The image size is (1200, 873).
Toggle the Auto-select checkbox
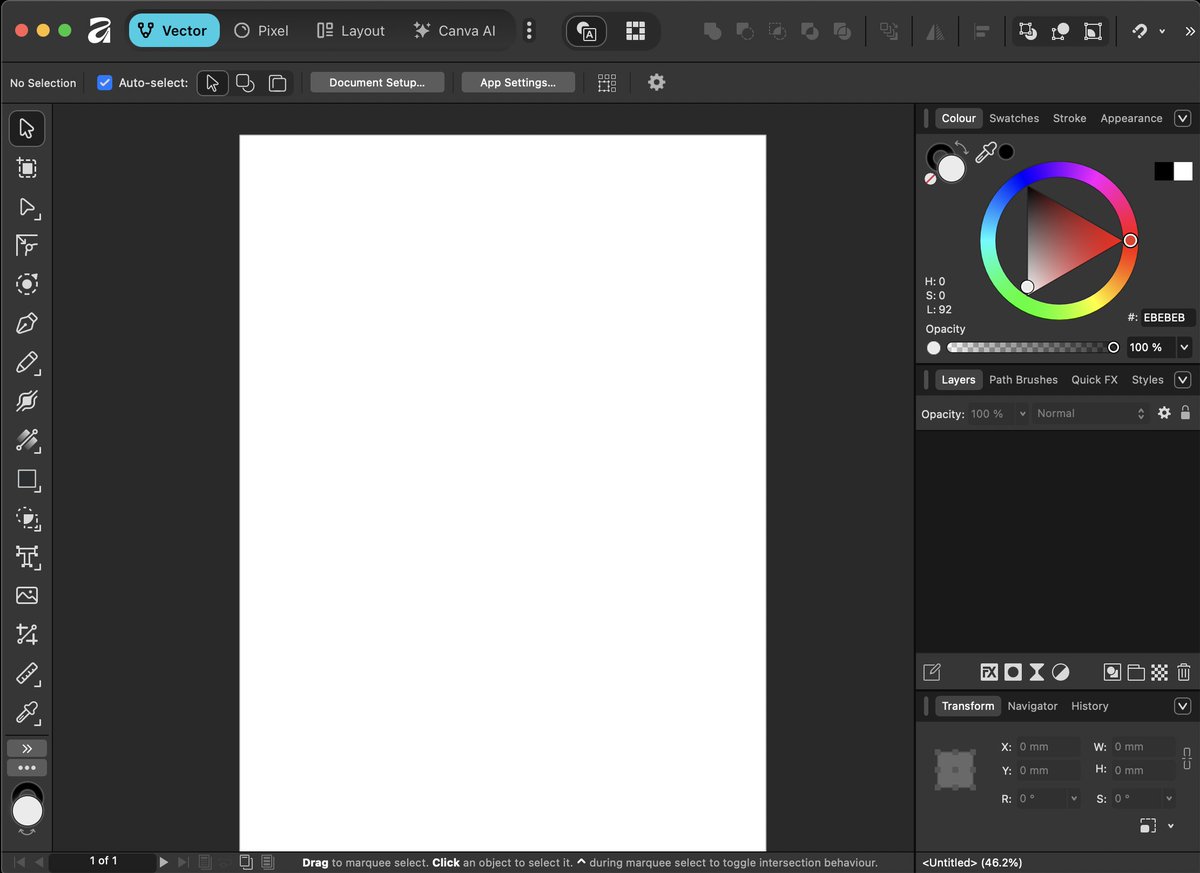(104, 82)
